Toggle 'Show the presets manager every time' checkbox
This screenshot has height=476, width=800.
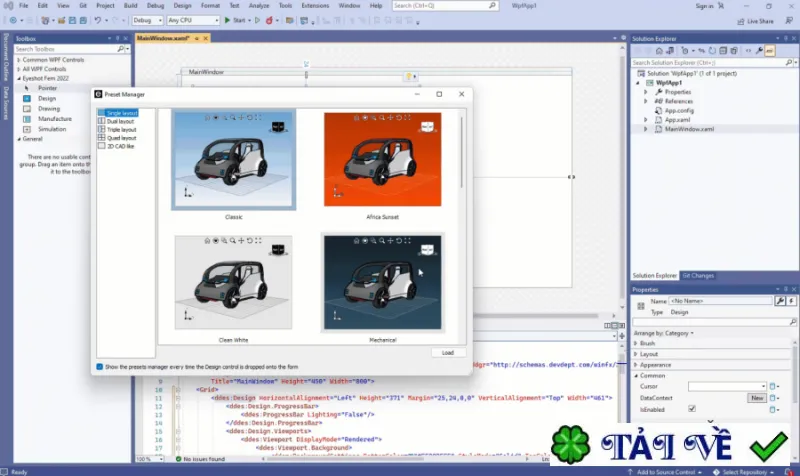99,367
